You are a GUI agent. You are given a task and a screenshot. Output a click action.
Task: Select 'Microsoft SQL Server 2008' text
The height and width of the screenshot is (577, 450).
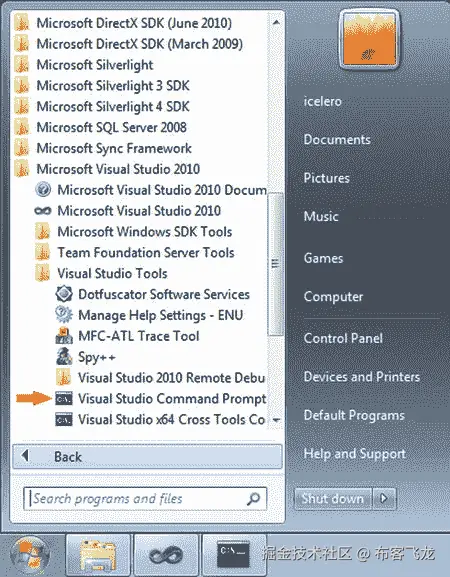(111, 128)
